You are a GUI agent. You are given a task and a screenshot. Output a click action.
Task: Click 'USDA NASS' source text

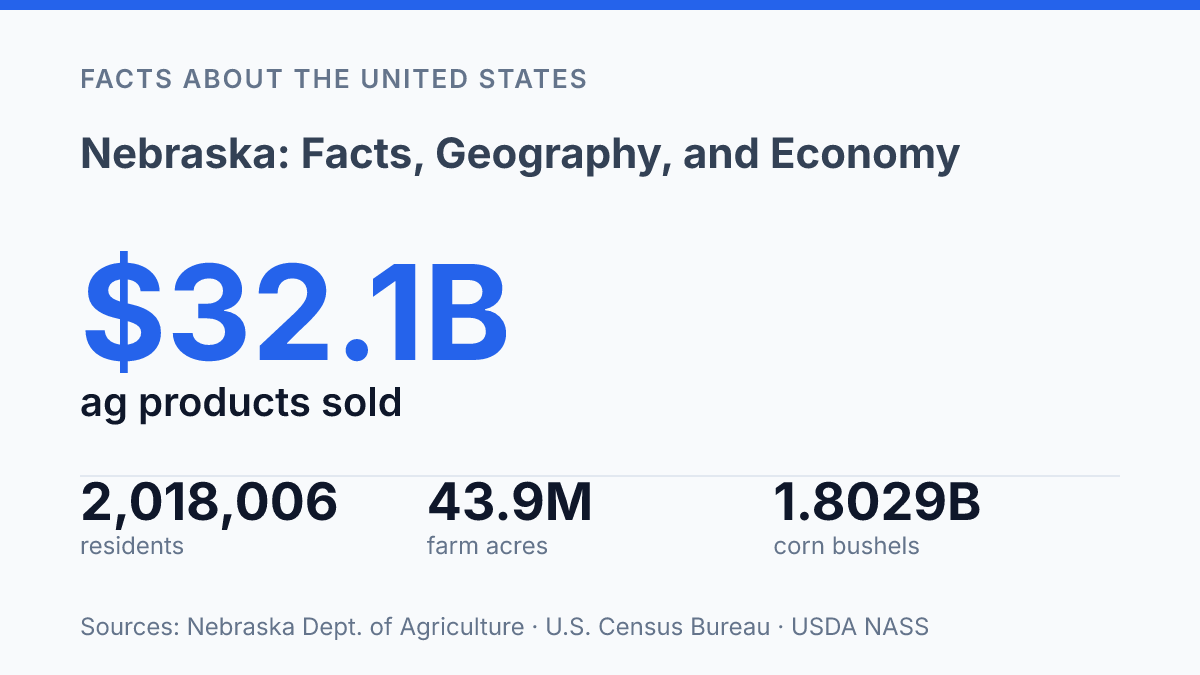tap(860, 627)
